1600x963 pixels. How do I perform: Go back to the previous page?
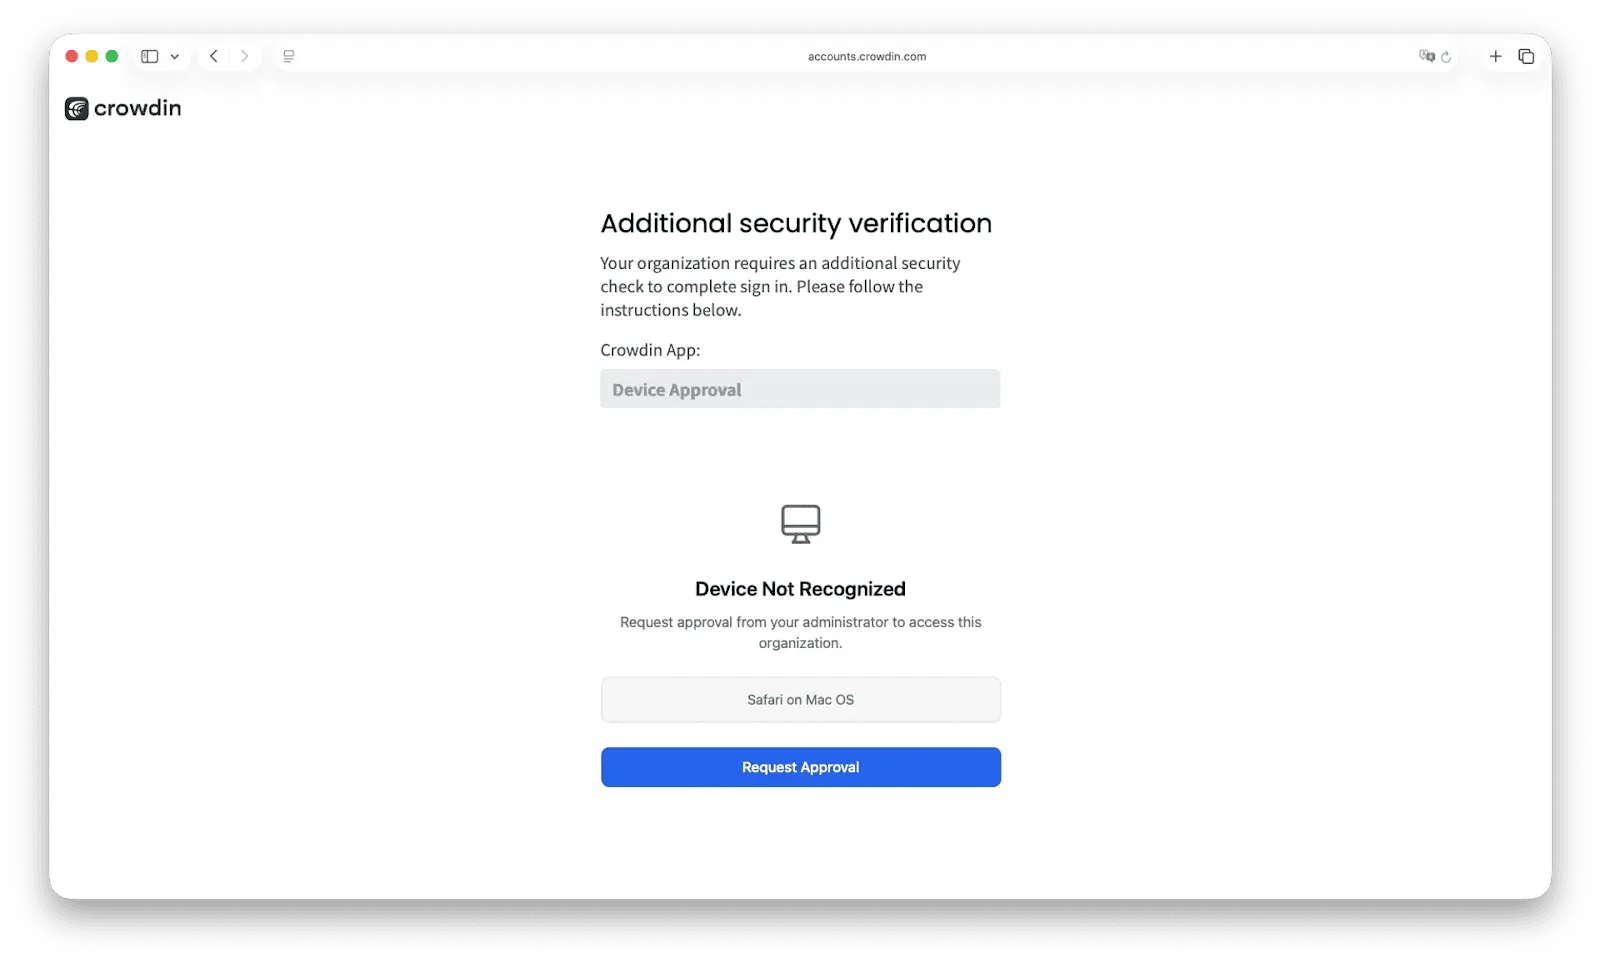point(213,56)
